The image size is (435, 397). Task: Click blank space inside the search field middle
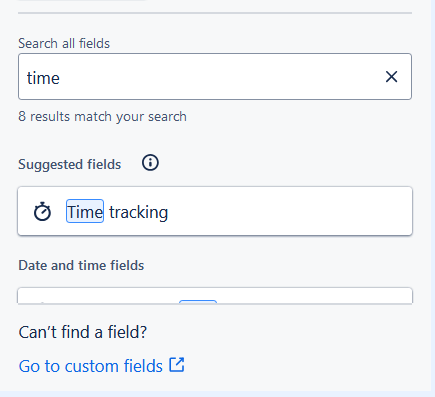click(x=220, y=77)
